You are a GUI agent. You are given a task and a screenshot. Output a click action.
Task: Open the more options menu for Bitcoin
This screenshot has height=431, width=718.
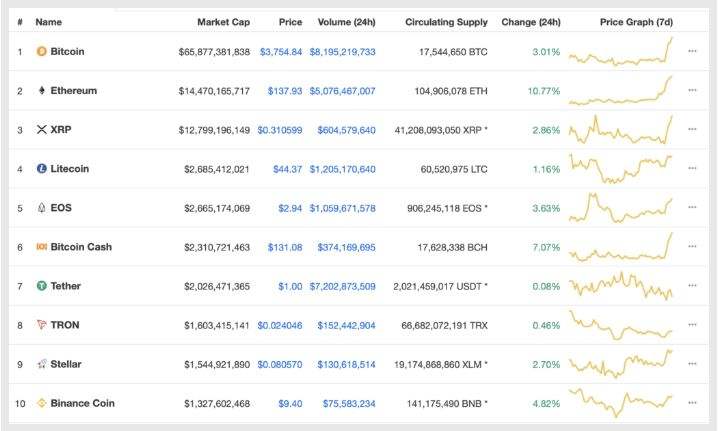point(692,51)
